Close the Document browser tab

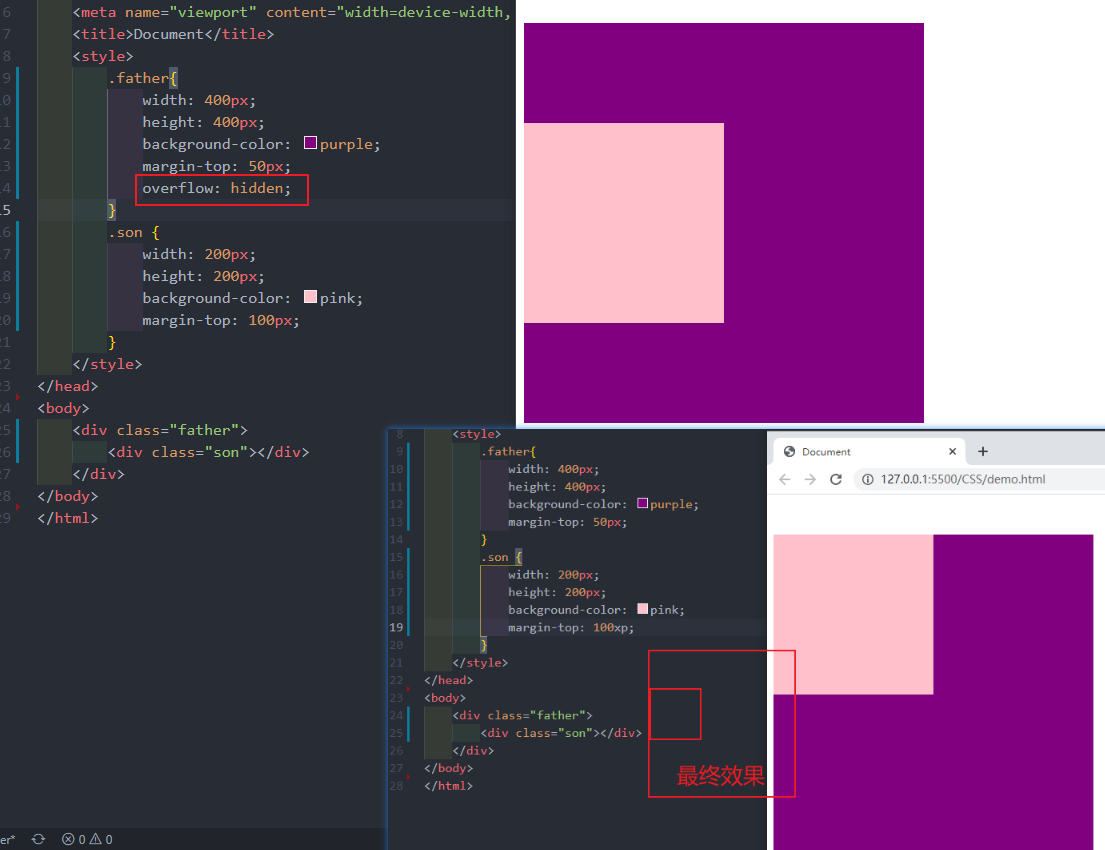point(952,452)
